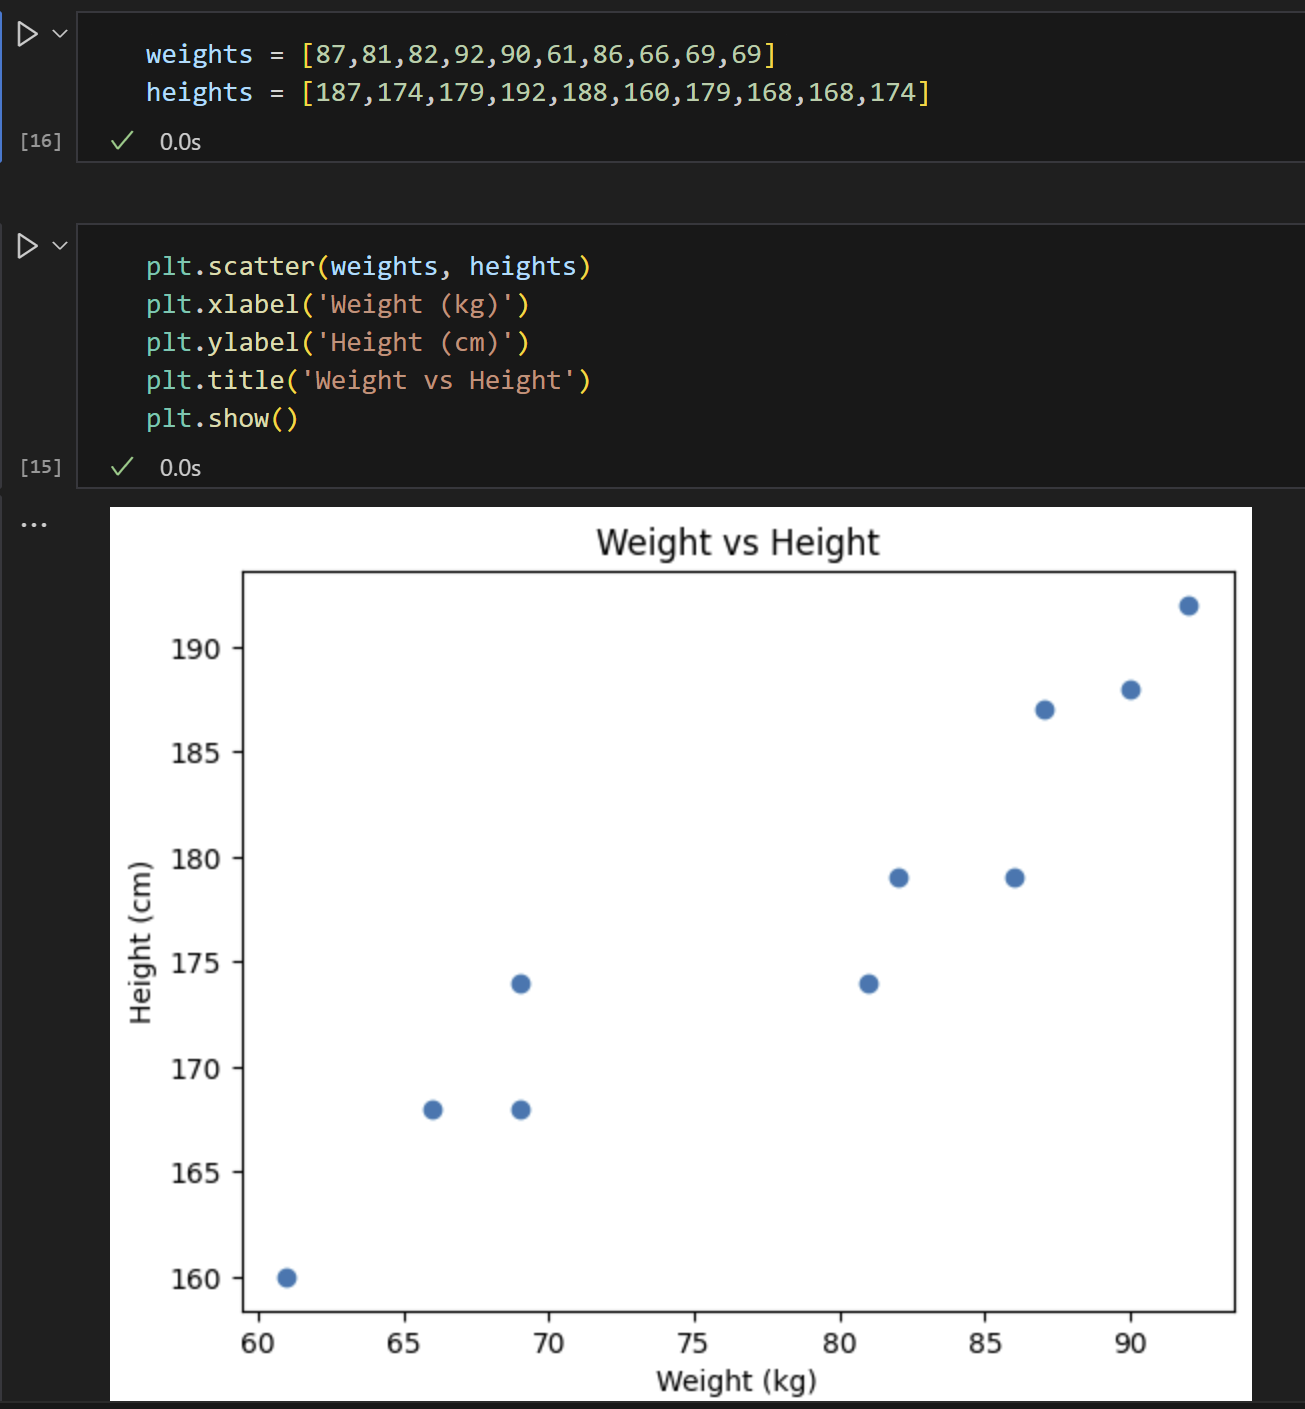The height and width of the screenshot is (1409, 1305).
Task: Click the plt.scatter(weights, heights) code line
Action: (x=369, y=266)
